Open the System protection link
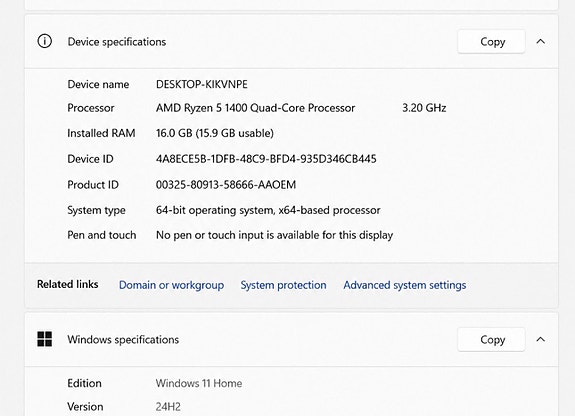Image resolution: width=575 pixels, height=416 pixels. click(283, 285)
